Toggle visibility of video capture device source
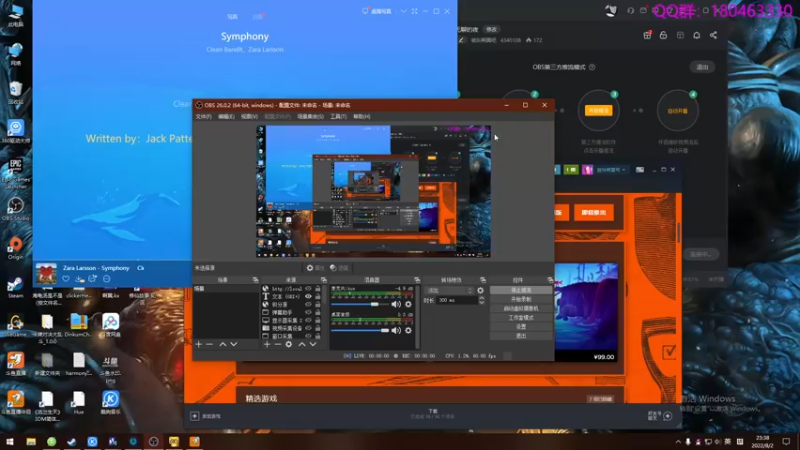This screenshot has width=800, height=450. click(308, 328)
